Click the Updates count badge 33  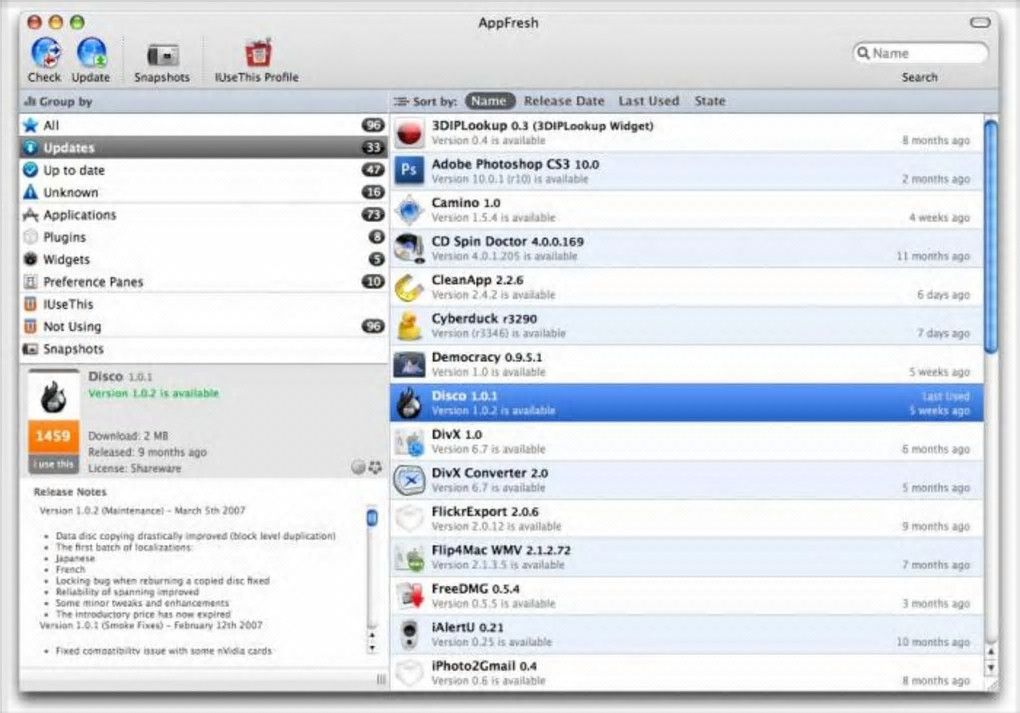373,148
